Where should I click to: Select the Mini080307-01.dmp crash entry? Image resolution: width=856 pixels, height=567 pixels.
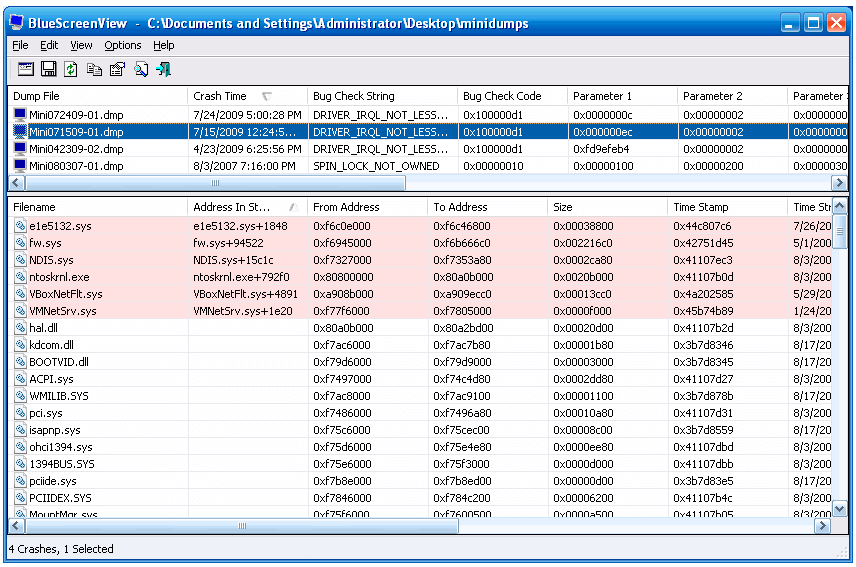coord(76,166)
